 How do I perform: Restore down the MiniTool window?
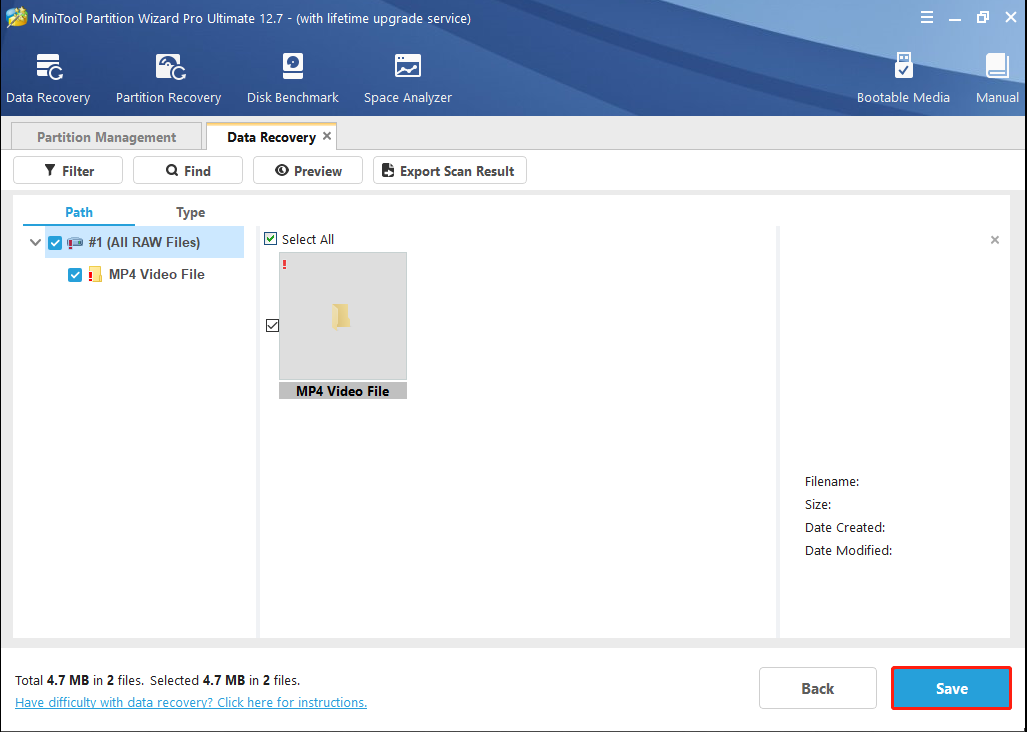[x=982, y=18]
